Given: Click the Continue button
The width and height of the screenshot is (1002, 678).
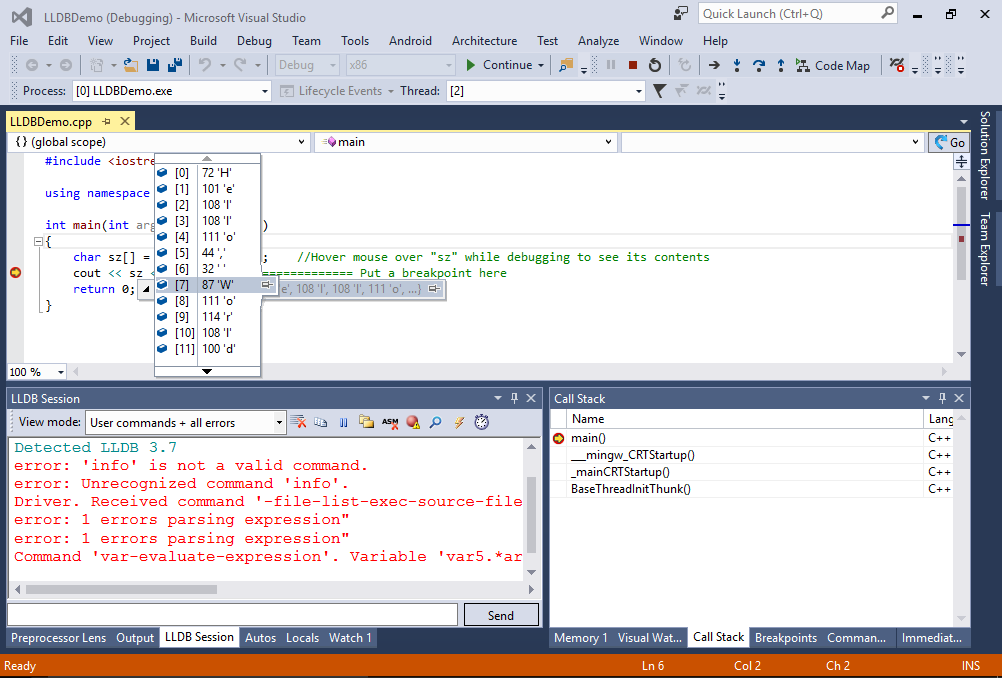Looking at the screenshot, I should (x=500, y=65).
